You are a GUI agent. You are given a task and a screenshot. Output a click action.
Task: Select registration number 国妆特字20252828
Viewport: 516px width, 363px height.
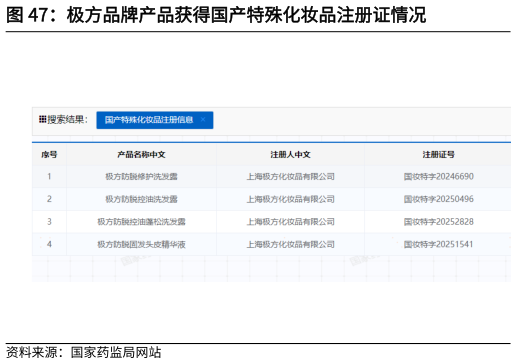[x=438, y=222]
